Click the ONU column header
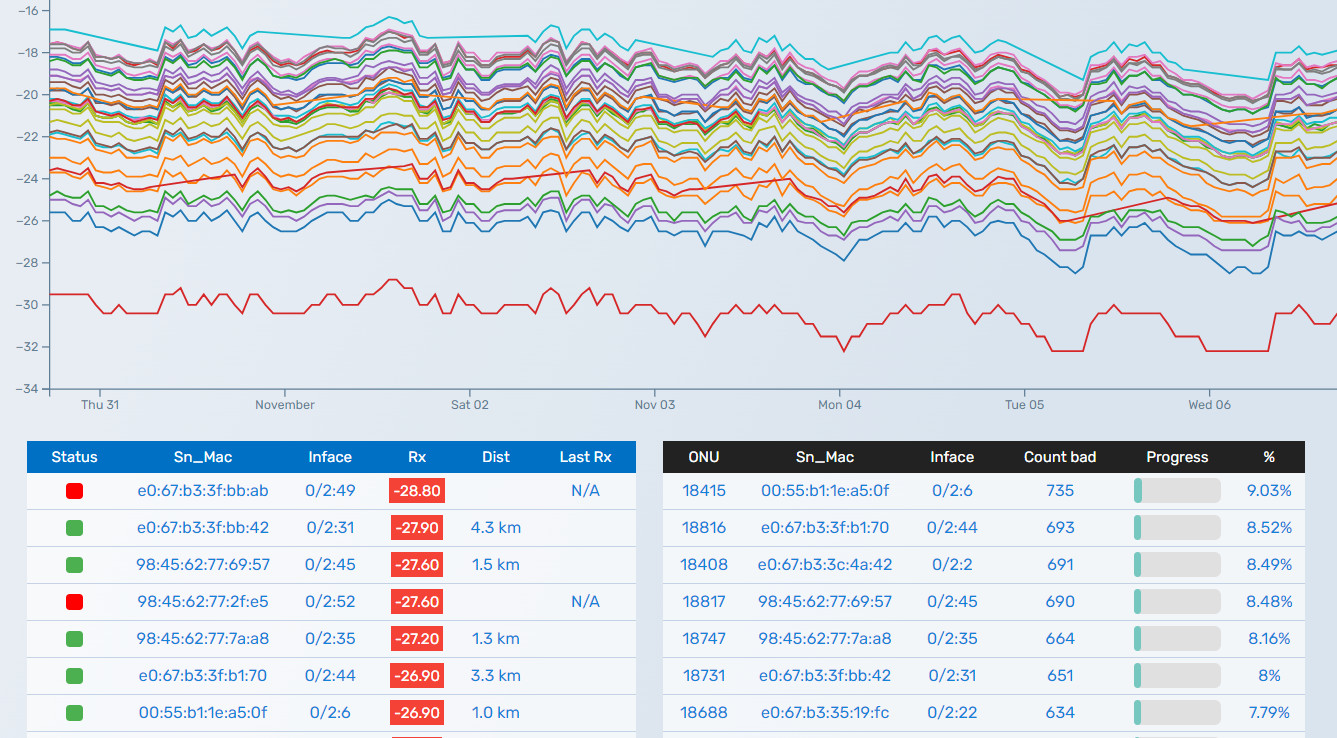1337x738 pixels. pos(704,457)
